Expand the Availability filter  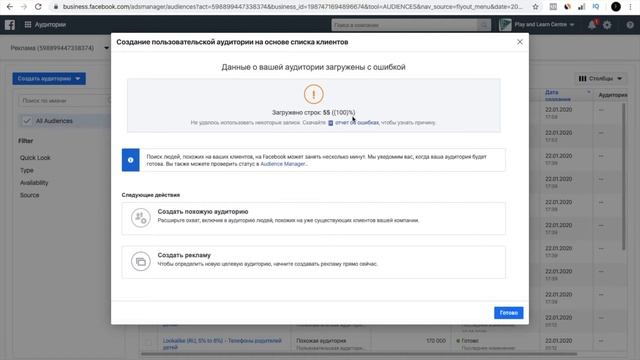coord(34,183)
